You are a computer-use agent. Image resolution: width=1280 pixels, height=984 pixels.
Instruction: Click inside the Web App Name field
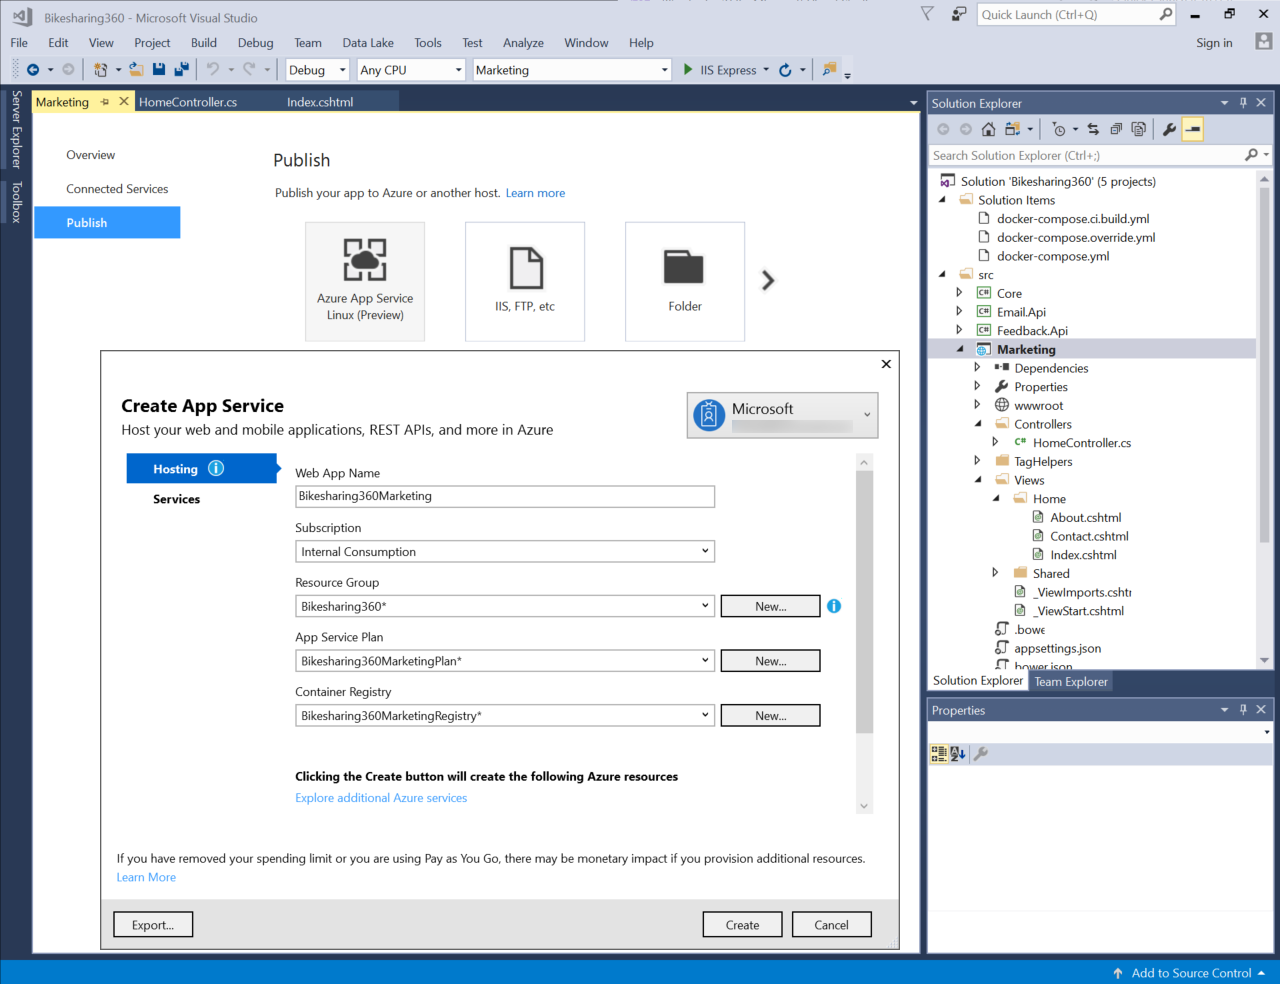tap(504, 496)
